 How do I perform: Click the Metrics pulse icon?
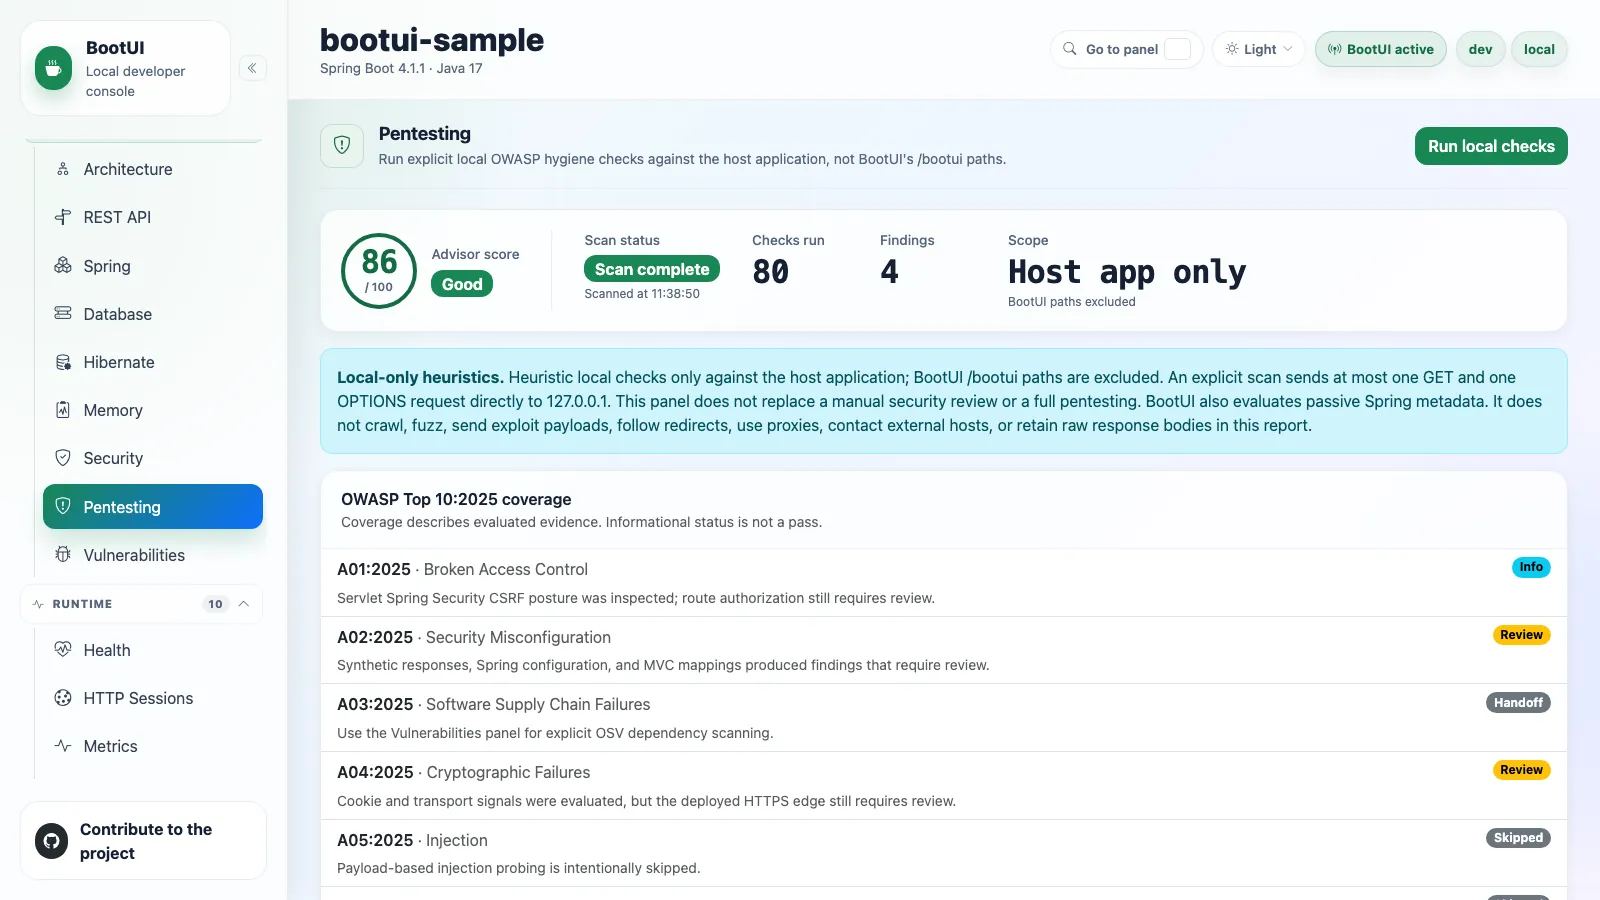[63, 746]
